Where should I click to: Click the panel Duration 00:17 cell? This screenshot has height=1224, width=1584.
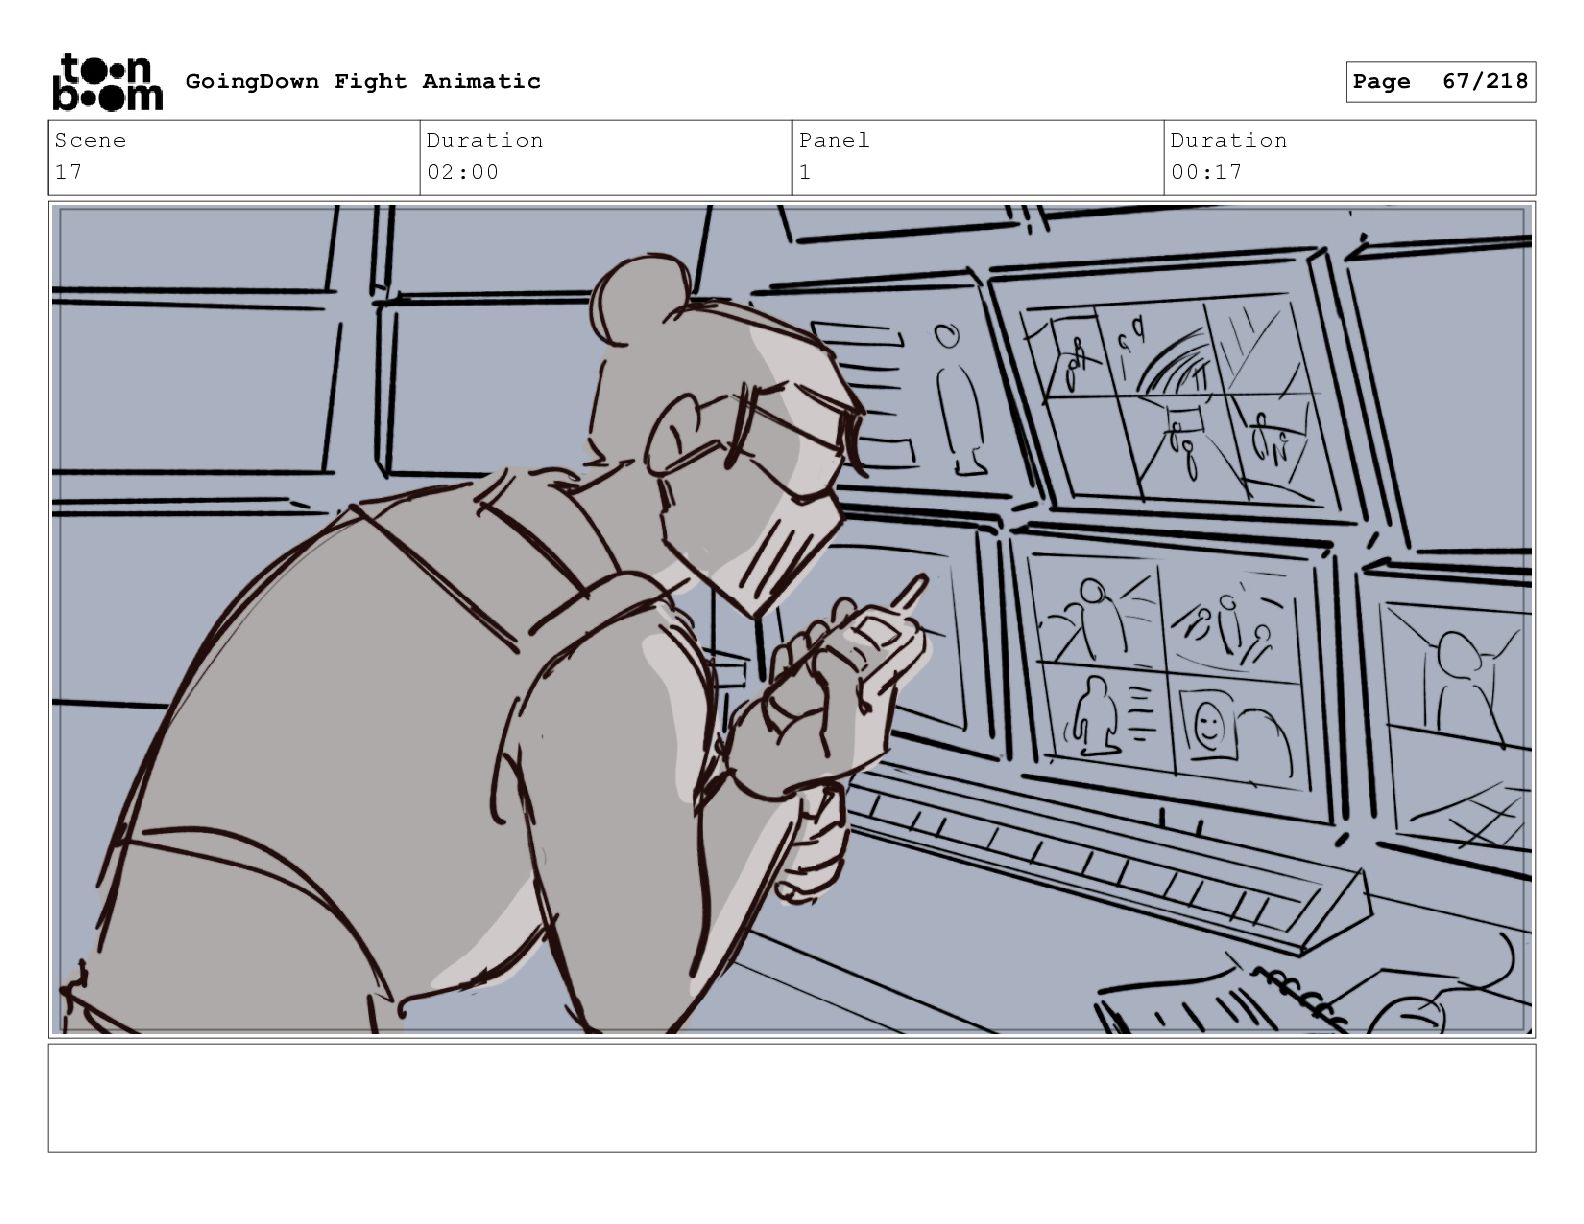click(x=1350, y=157)
